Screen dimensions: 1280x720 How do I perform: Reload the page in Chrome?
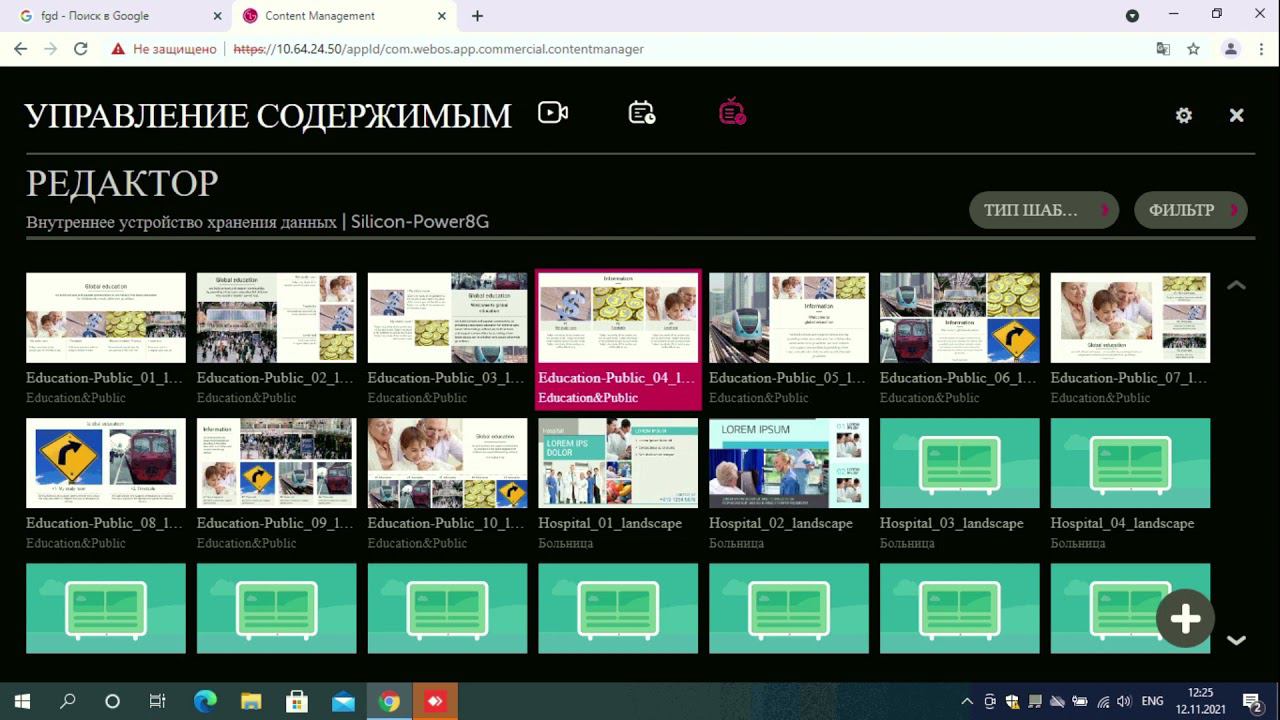click(x=81, y=49)
